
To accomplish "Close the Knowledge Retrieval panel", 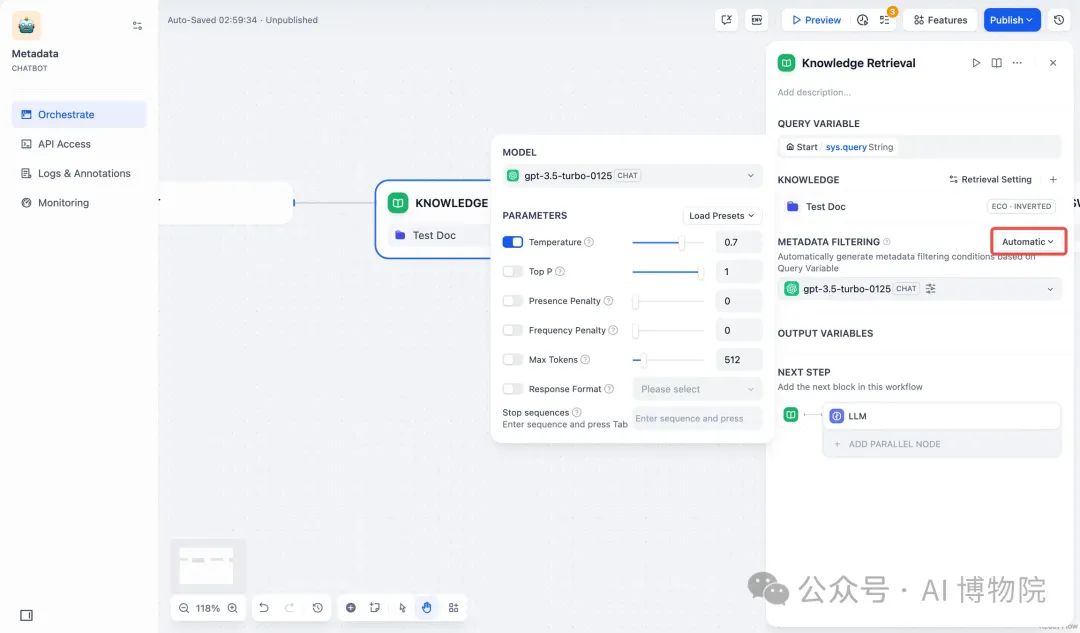I will [x=1052, y=63].
